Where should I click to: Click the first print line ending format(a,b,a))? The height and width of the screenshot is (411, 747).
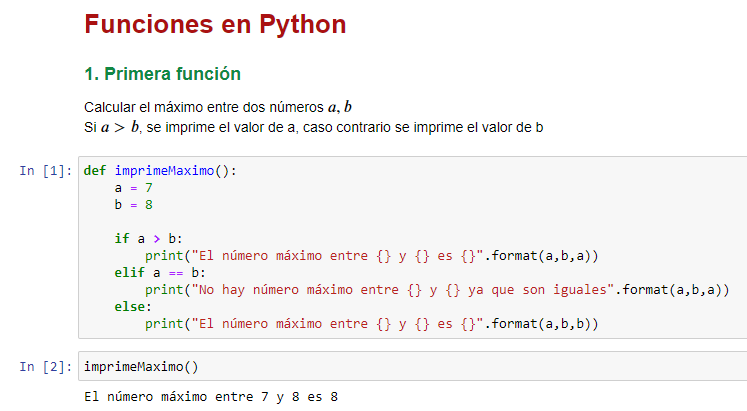372,256
